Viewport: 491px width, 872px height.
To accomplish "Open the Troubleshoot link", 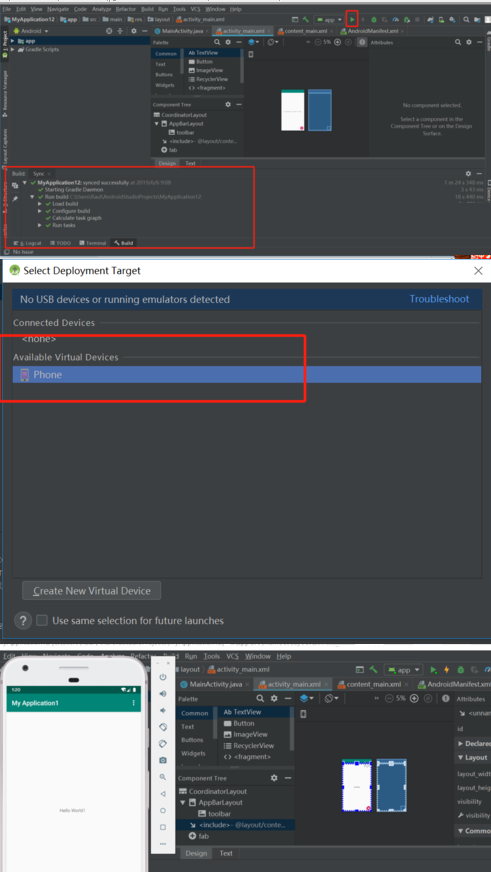I will click(439, 299).
